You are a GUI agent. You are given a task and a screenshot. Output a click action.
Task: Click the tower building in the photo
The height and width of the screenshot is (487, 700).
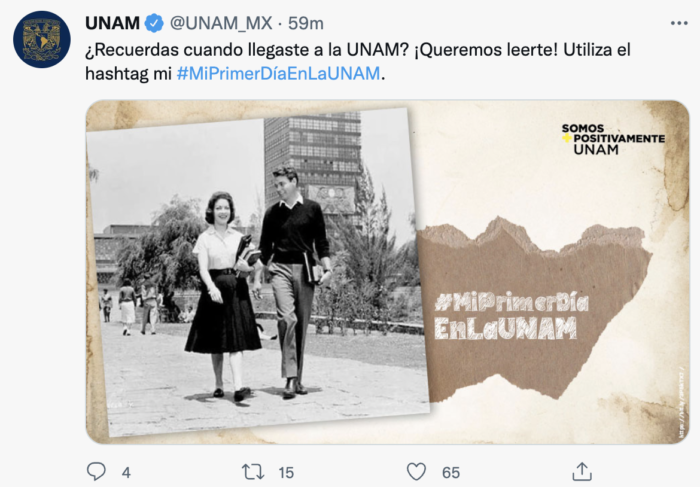[x=312, y=167]
